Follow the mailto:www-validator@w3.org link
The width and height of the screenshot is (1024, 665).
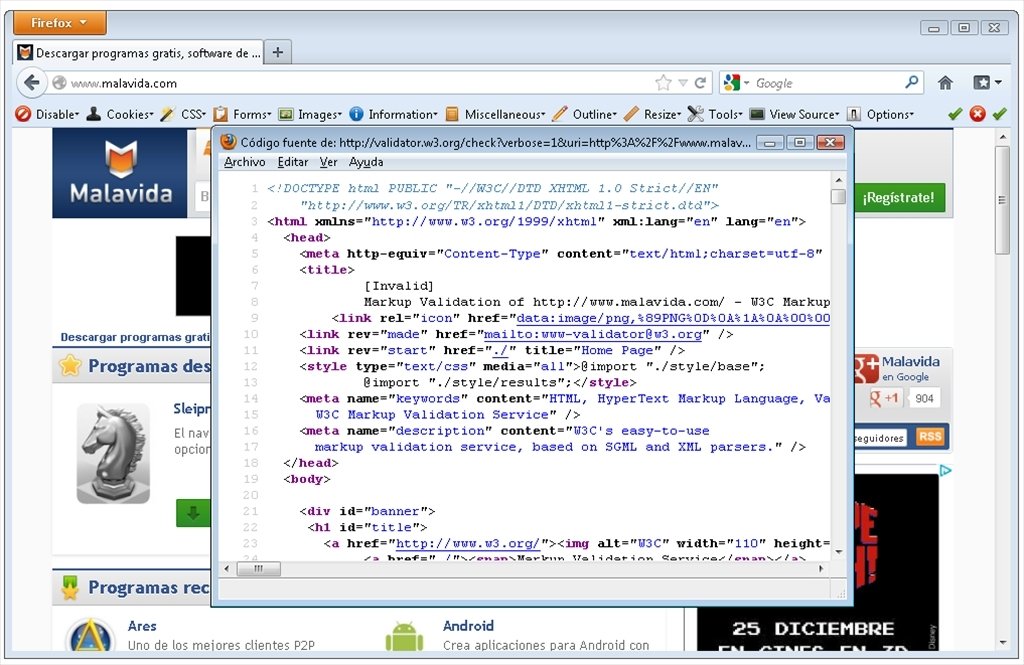pyautogui.click(x=593, y=334)
